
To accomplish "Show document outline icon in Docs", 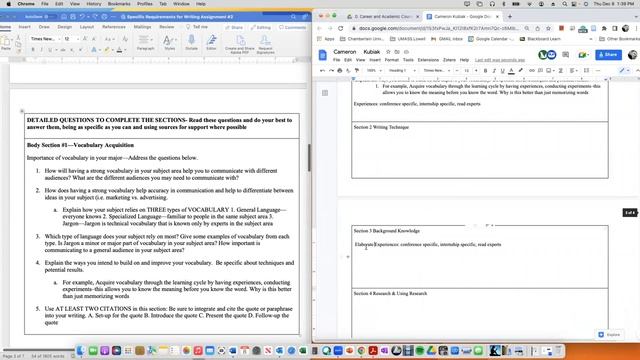I will 325,93.
